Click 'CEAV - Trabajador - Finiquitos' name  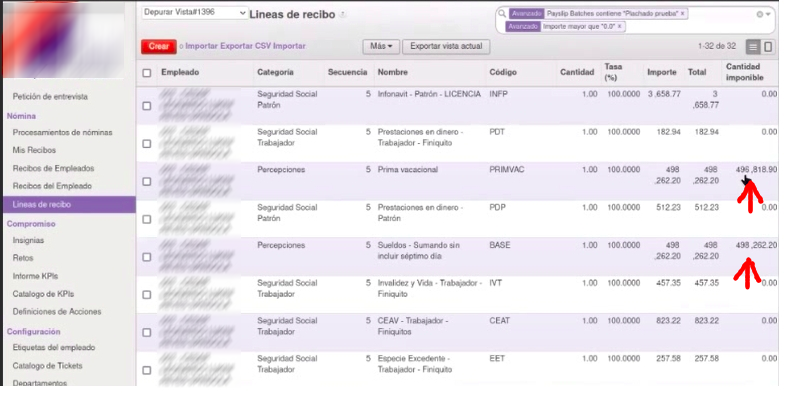(413, 326)
